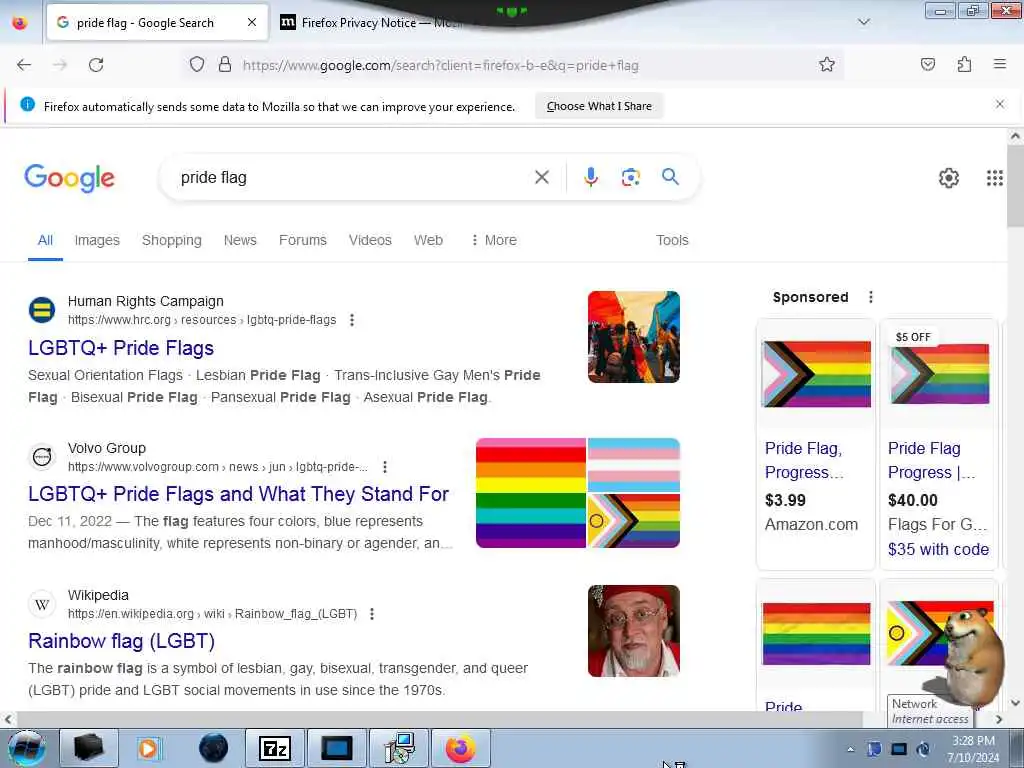Select the Shopping search tab
Image resolution: width=1024 pixels, height=768 pixels.
tap(172, 240)
